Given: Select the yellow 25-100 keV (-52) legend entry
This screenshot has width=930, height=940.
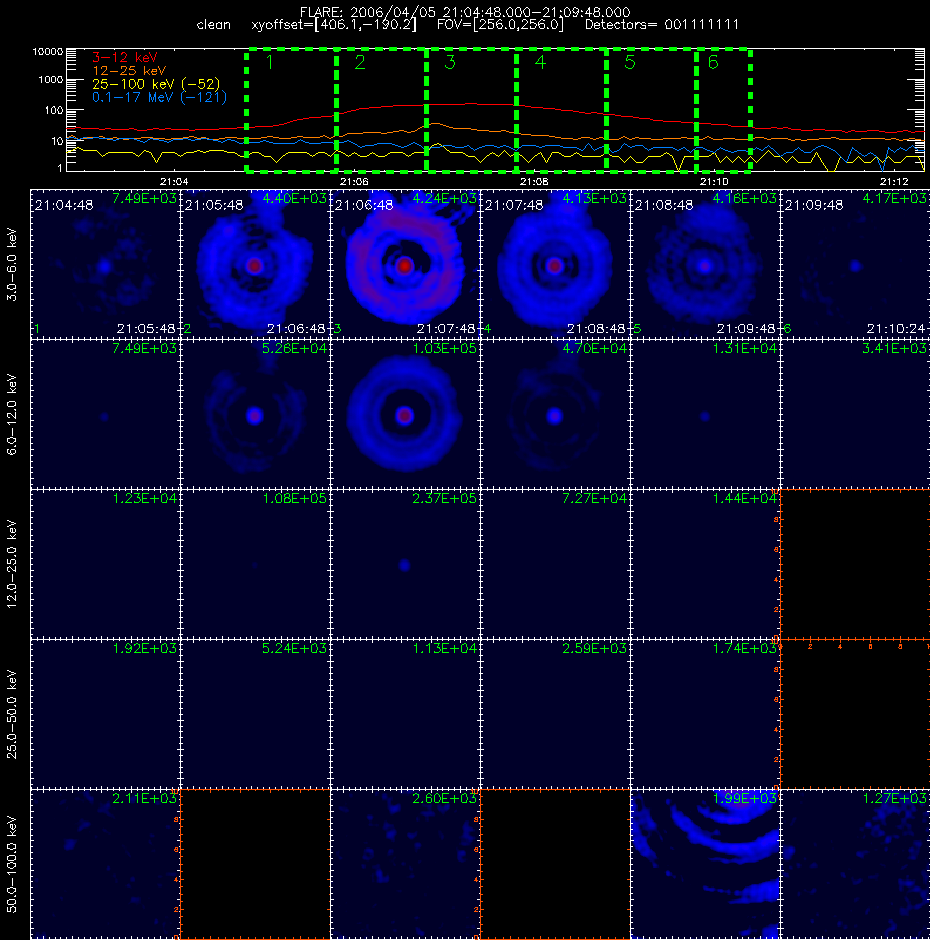Looking at the screenshot, I should click(156, 84).
